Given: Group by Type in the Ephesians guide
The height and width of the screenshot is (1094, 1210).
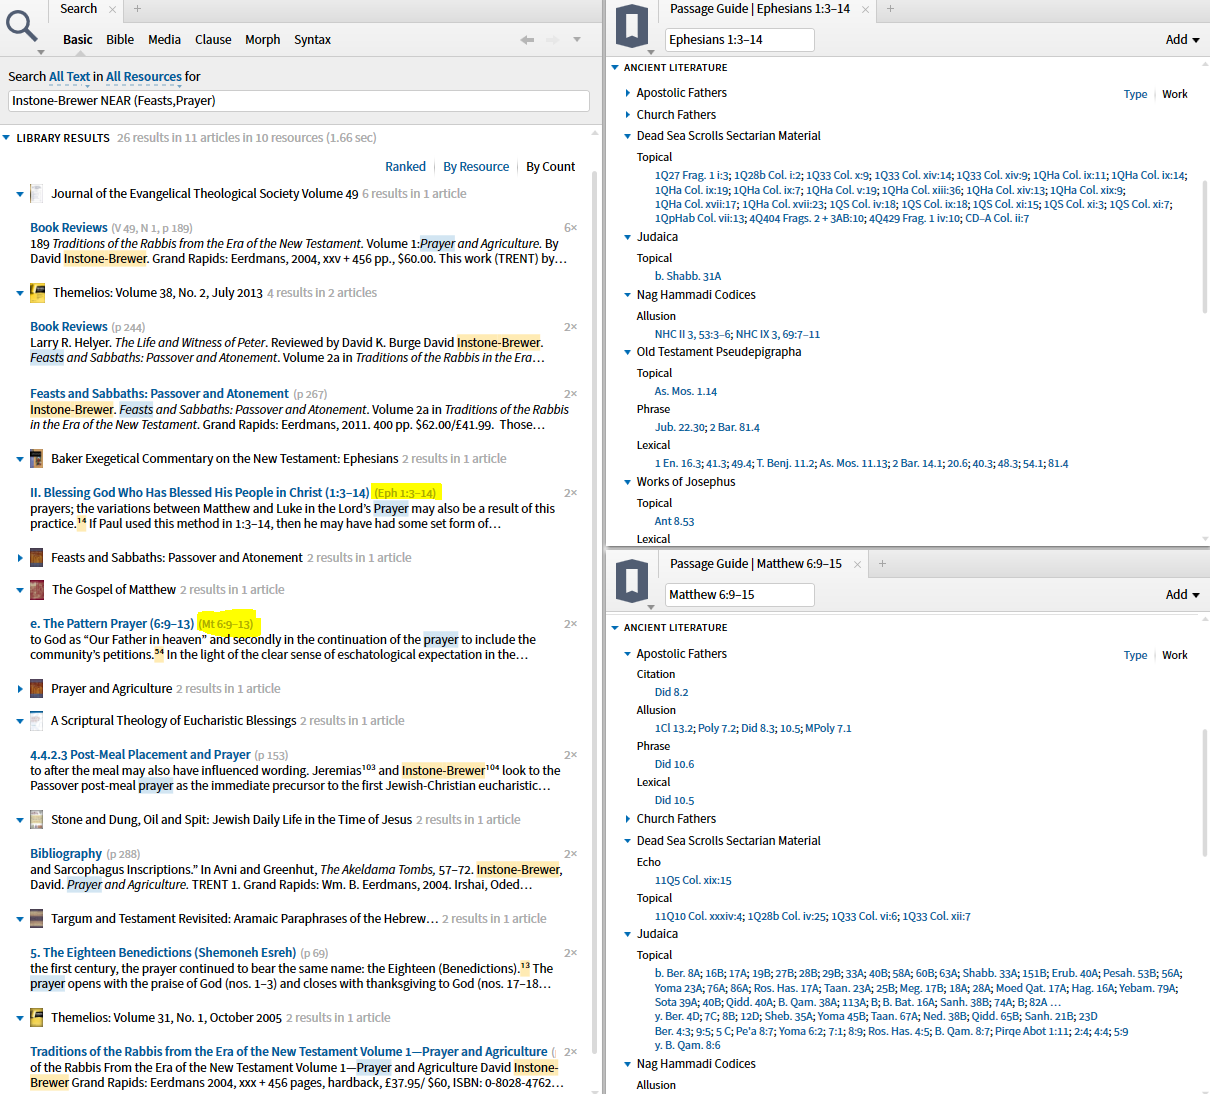Looking at the screenshot, I should (x=1135, y=94).
